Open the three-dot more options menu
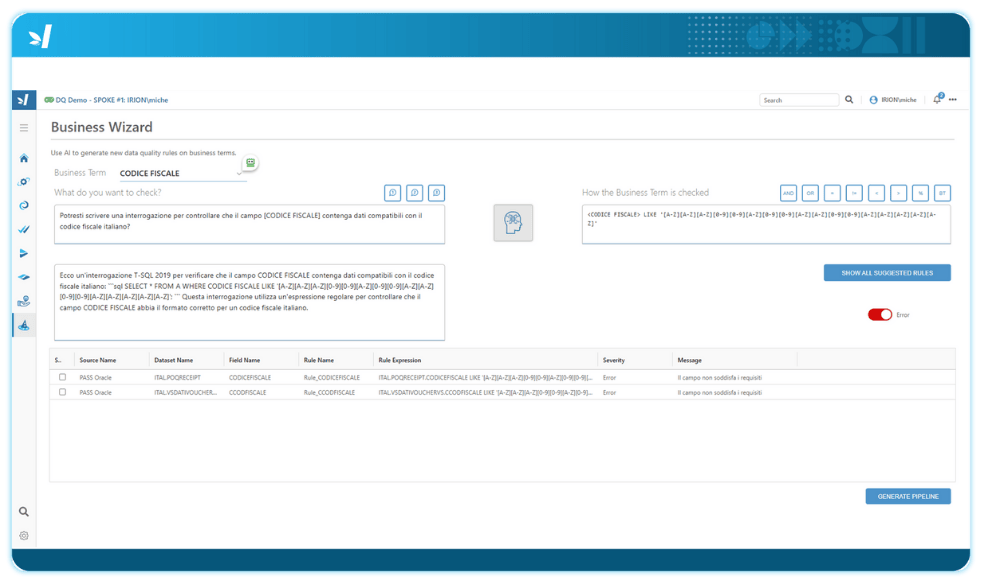 pos(953,100)
